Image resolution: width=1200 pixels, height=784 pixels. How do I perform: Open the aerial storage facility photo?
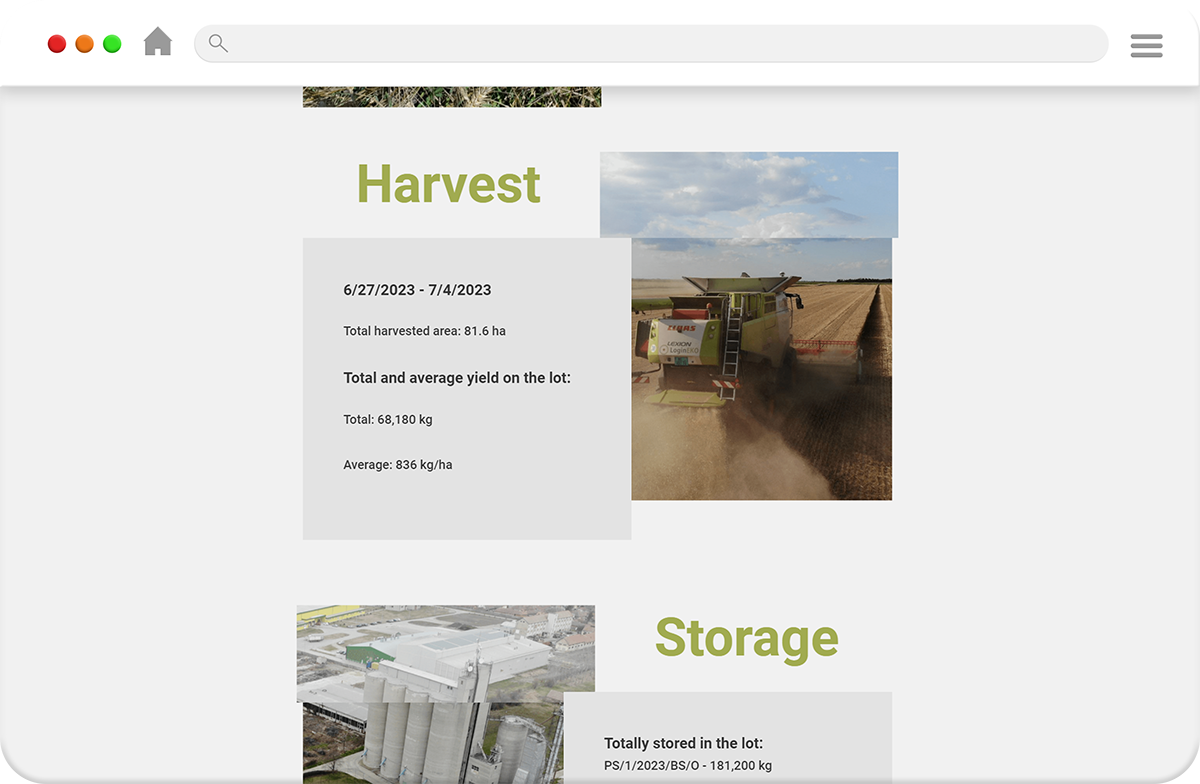coord(446,654)
